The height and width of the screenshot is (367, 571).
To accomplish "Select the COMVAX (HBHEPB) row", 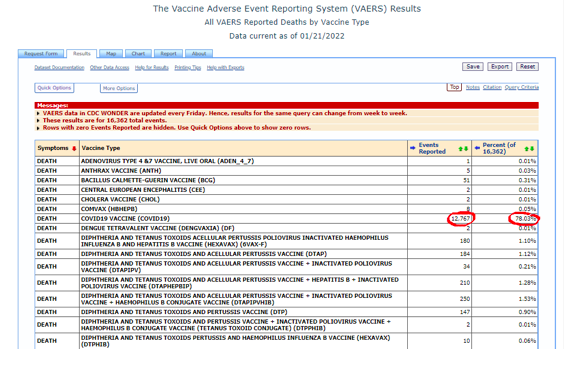I will [x=286, y=209].
